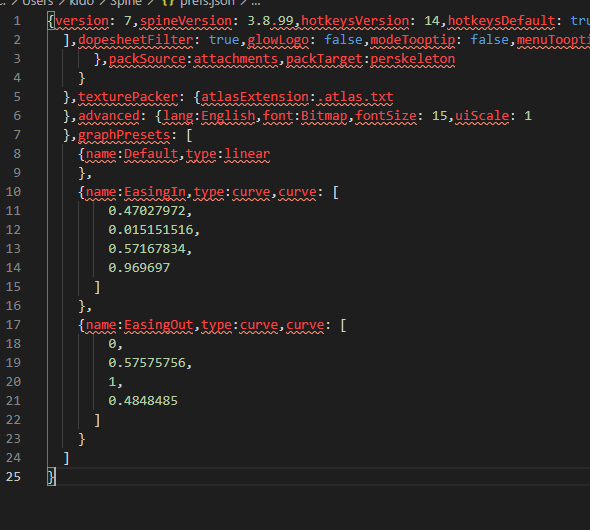Image resolution: width=590 pixels, height=530 pixels.
Task: Click the value 0.47027972
Action: tap(147, 211)
